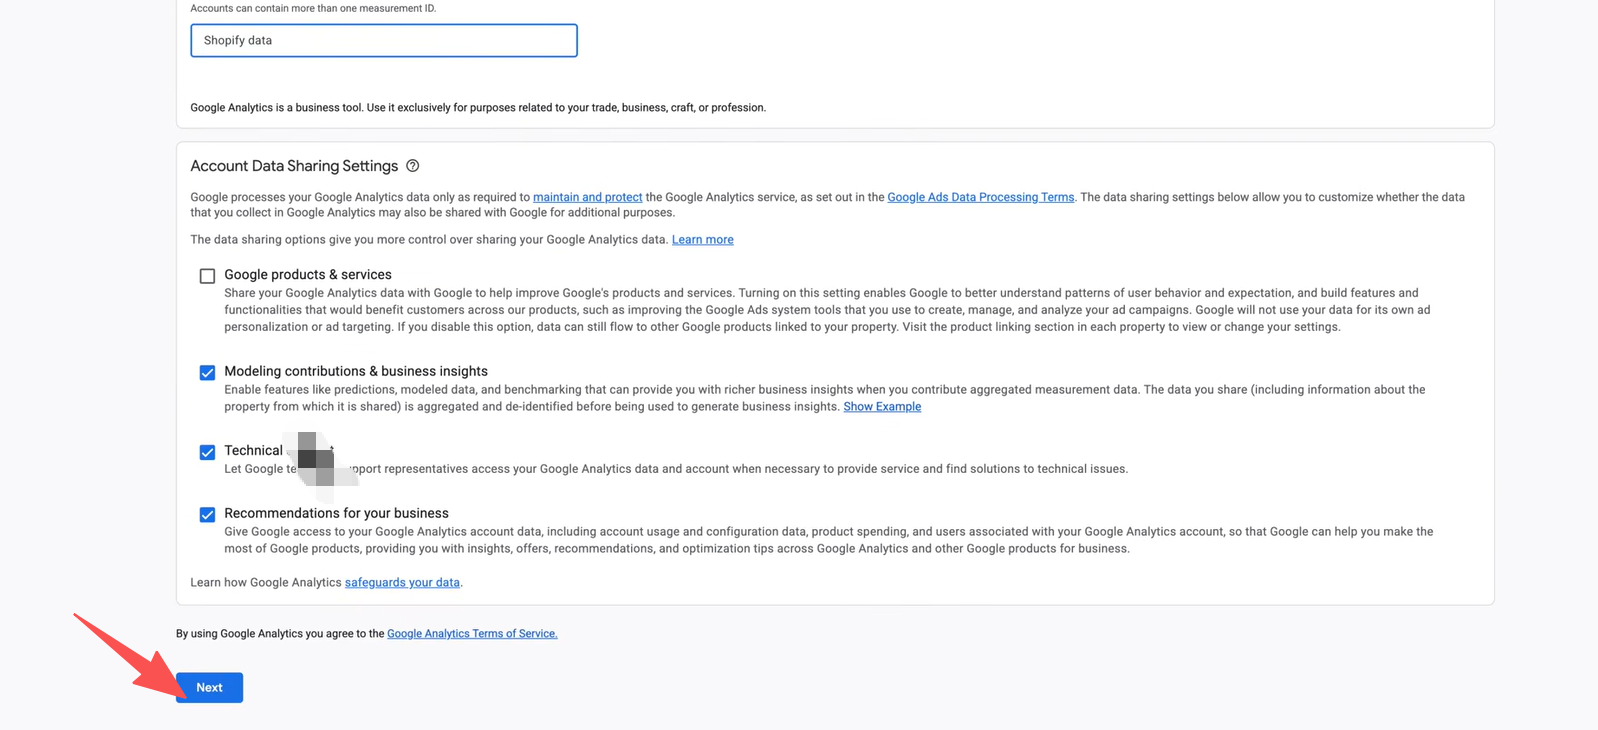Uncheck Modeling contributions & business insights
This screenshot has width=1598, height=730.
pyautogui.click(x=207, y=373)
